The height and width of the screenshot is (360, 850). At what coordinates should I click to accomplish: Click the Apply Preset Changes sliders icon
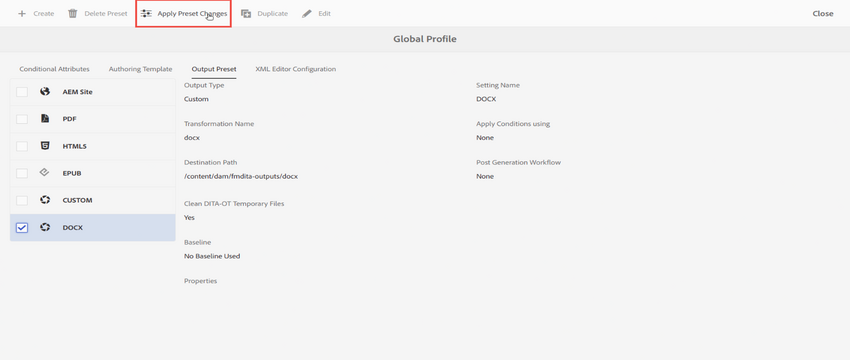[146, 14]
